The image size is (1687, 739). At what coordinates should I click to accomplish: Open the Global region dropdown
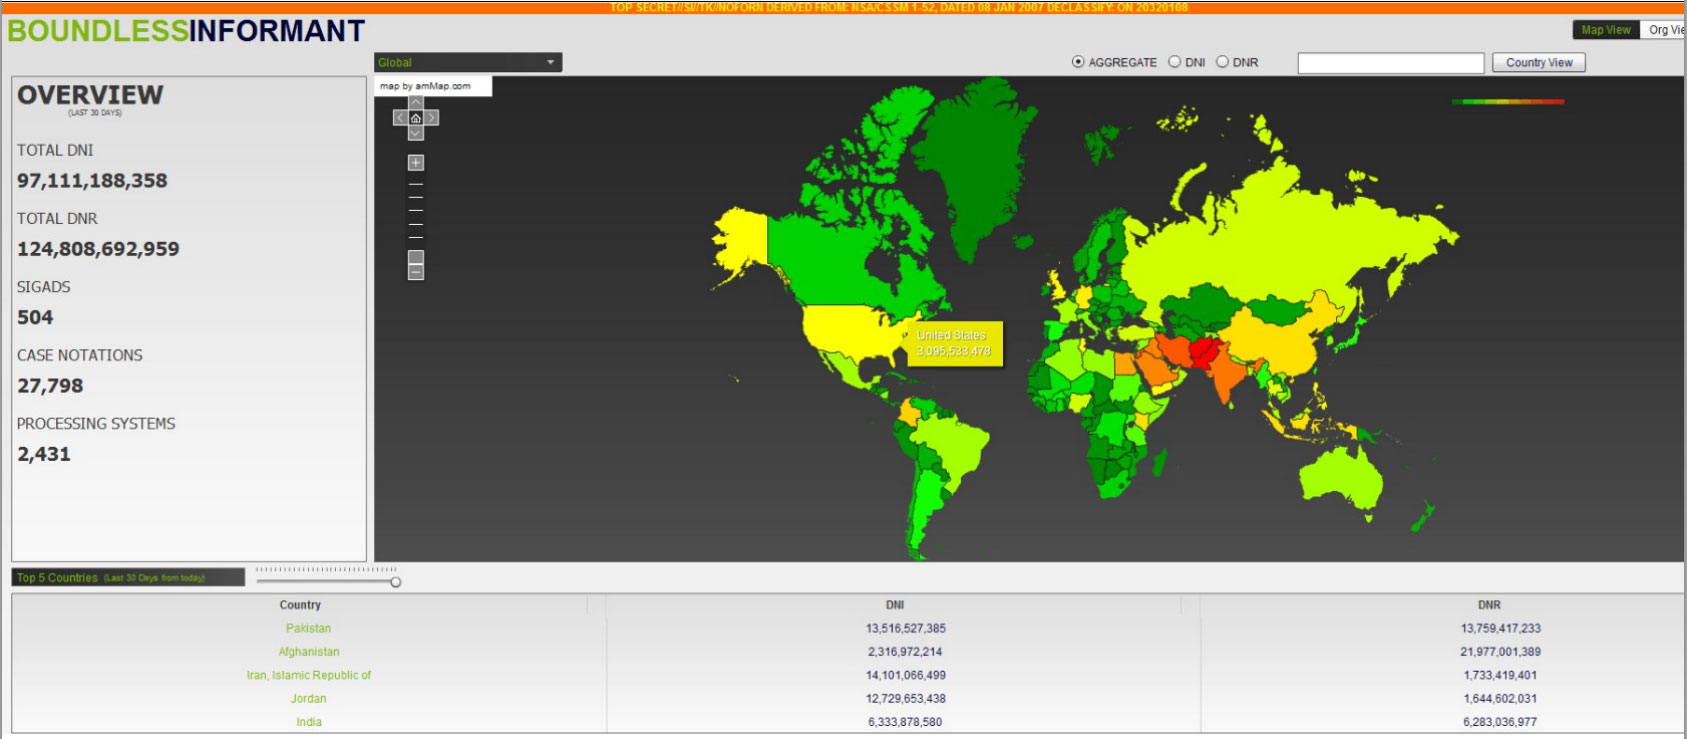coord(467,63)
